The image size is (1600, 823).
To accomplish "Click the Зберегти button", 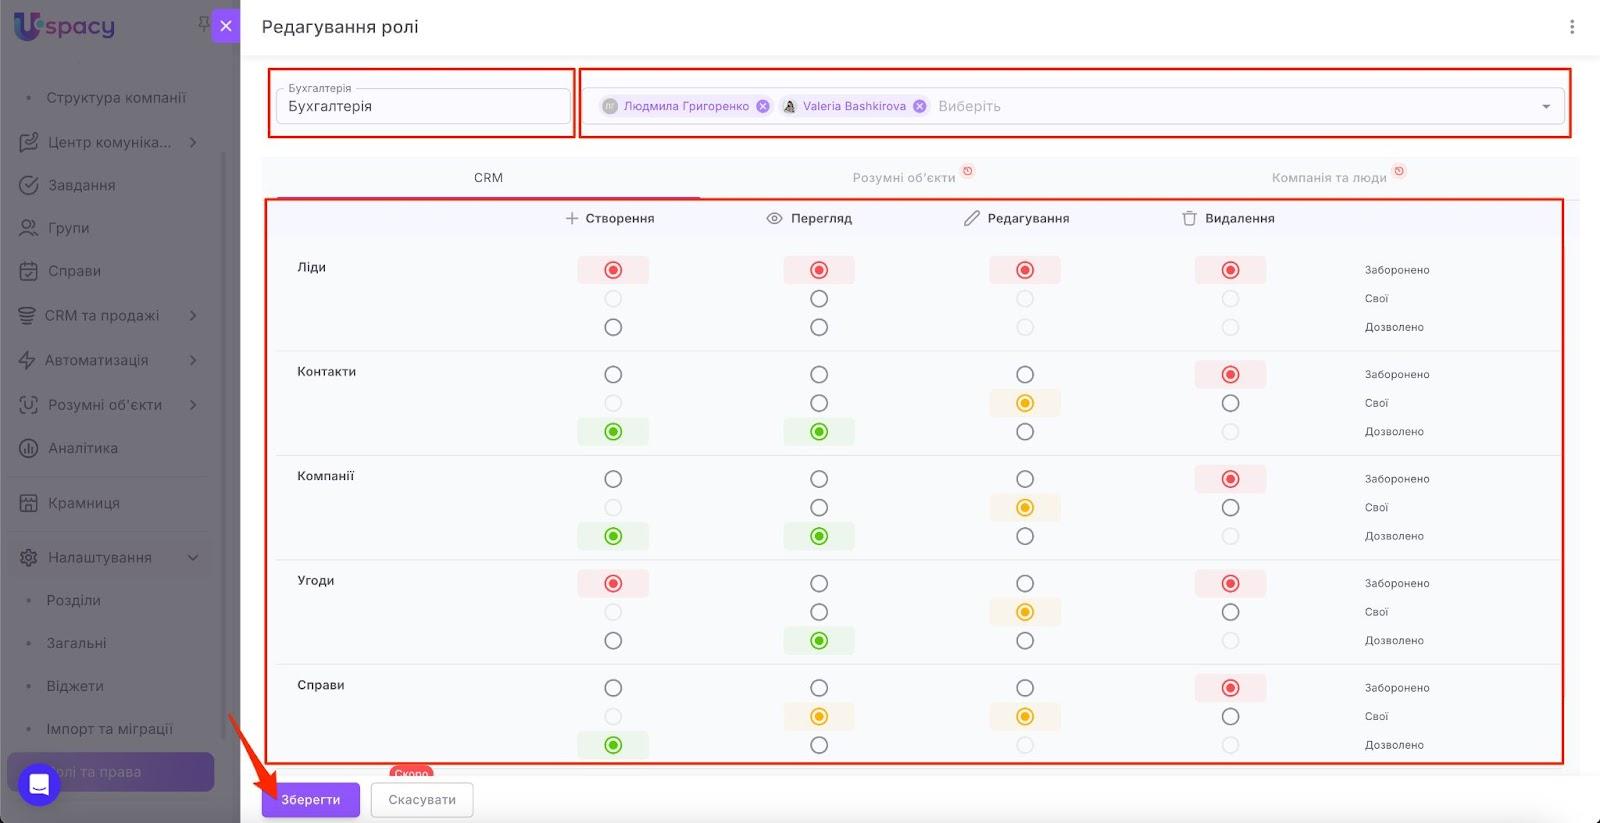I will [x=310, y=800].
